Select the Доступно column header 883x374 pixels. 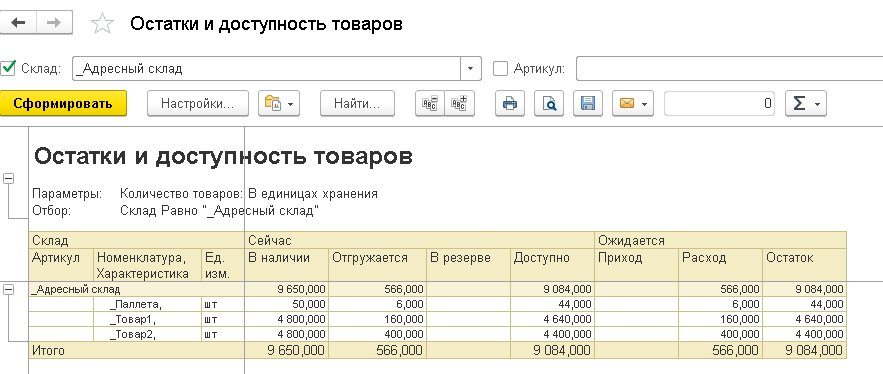coord(552,265)
